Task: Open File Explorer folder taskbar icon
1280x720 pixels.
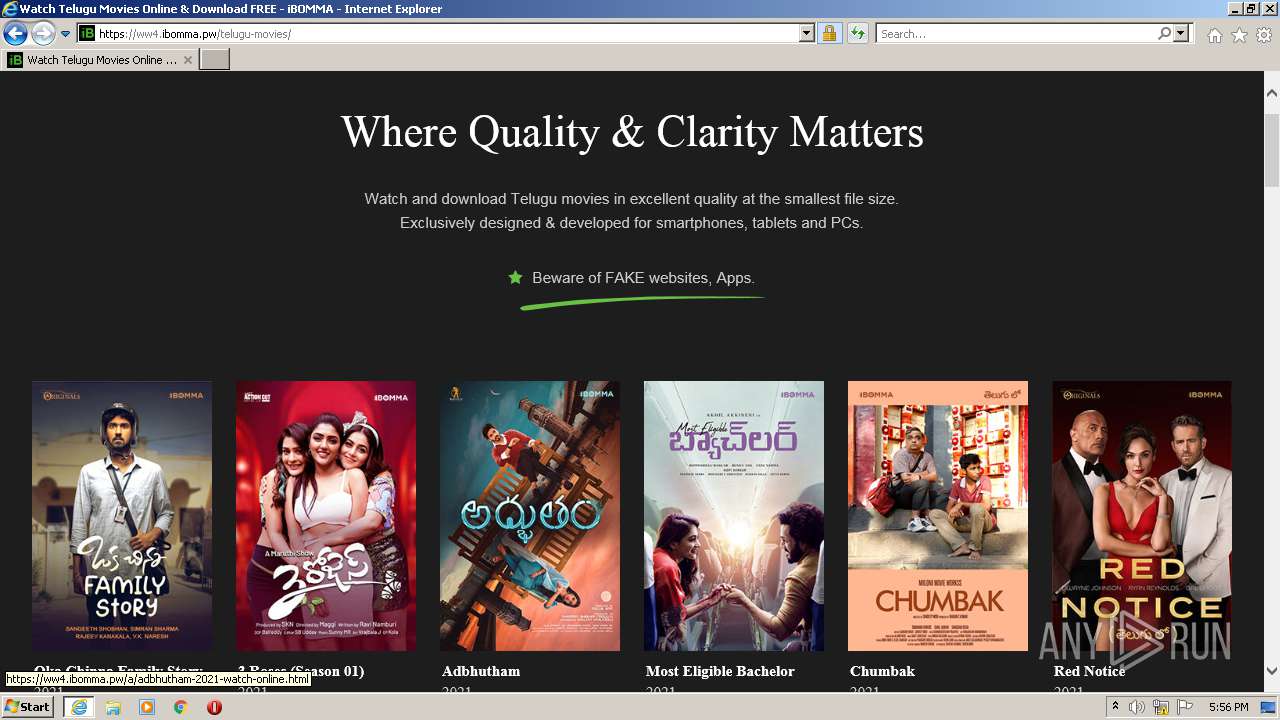Action: (113, 707)
